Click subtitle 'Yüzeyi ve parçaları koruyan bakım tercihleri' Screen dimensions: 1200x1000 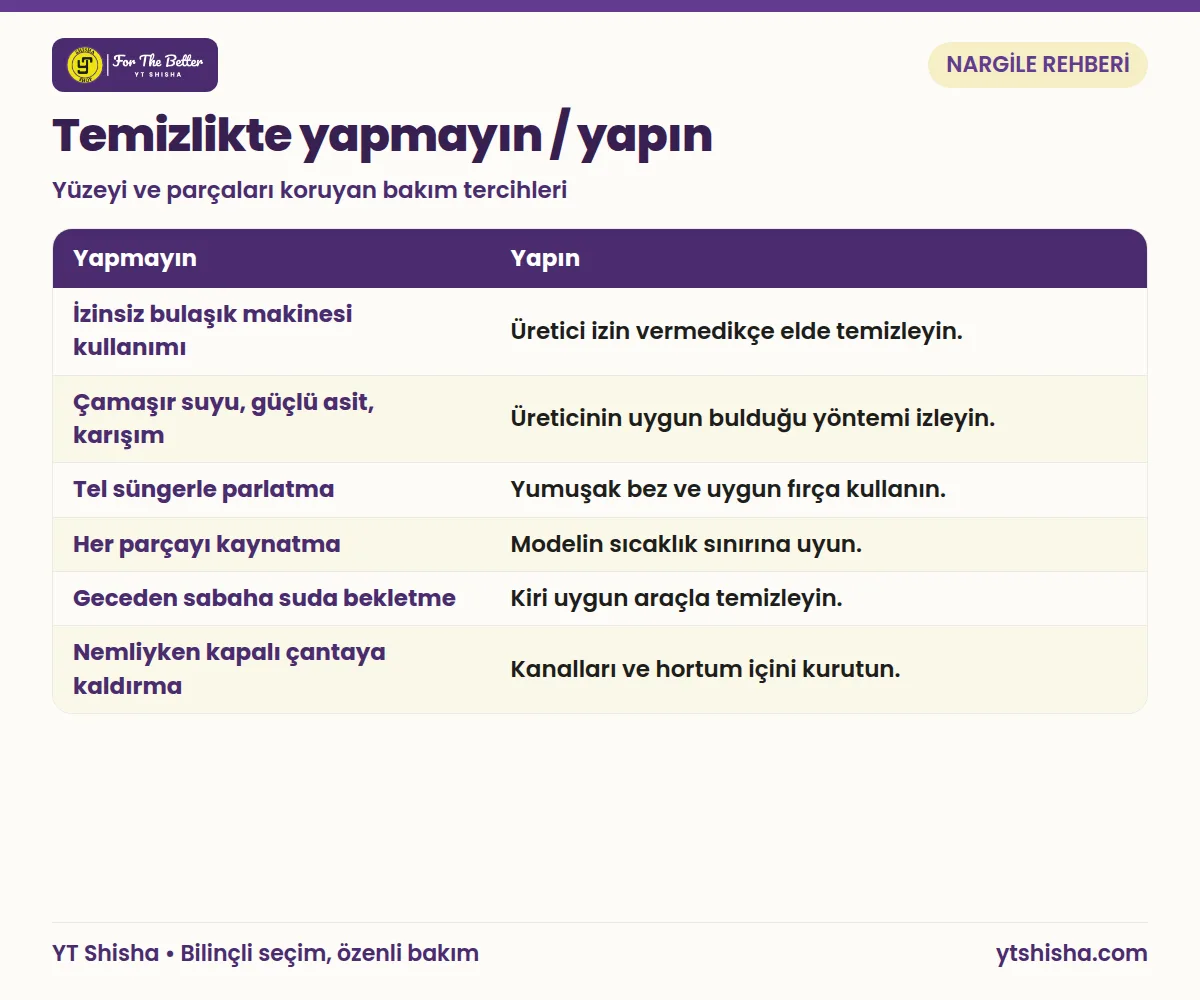(310, 190)
